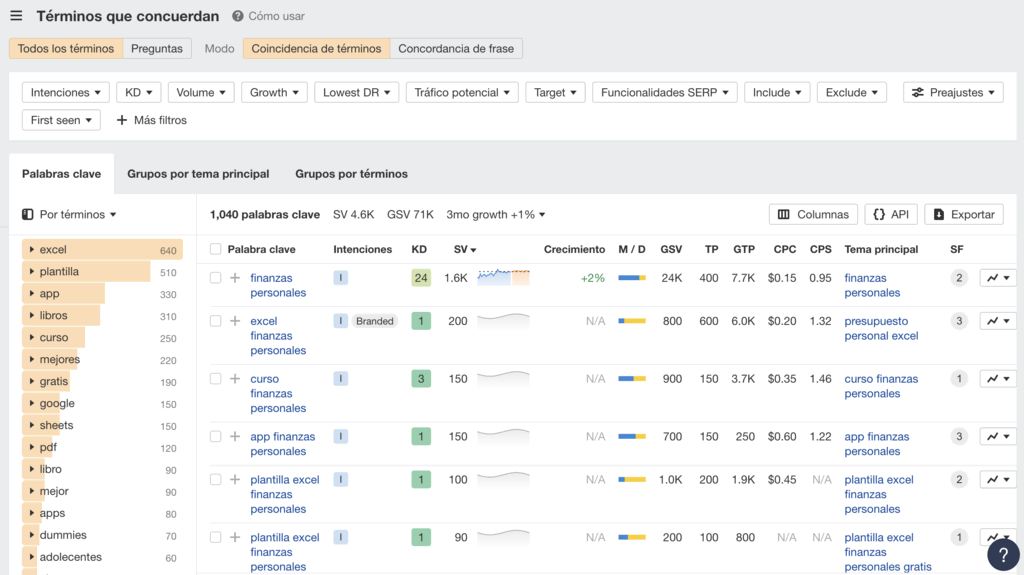This screenshot has width=1024, height=575.
Task: Click the Cómo usar help icon
Action: (238, 16)
